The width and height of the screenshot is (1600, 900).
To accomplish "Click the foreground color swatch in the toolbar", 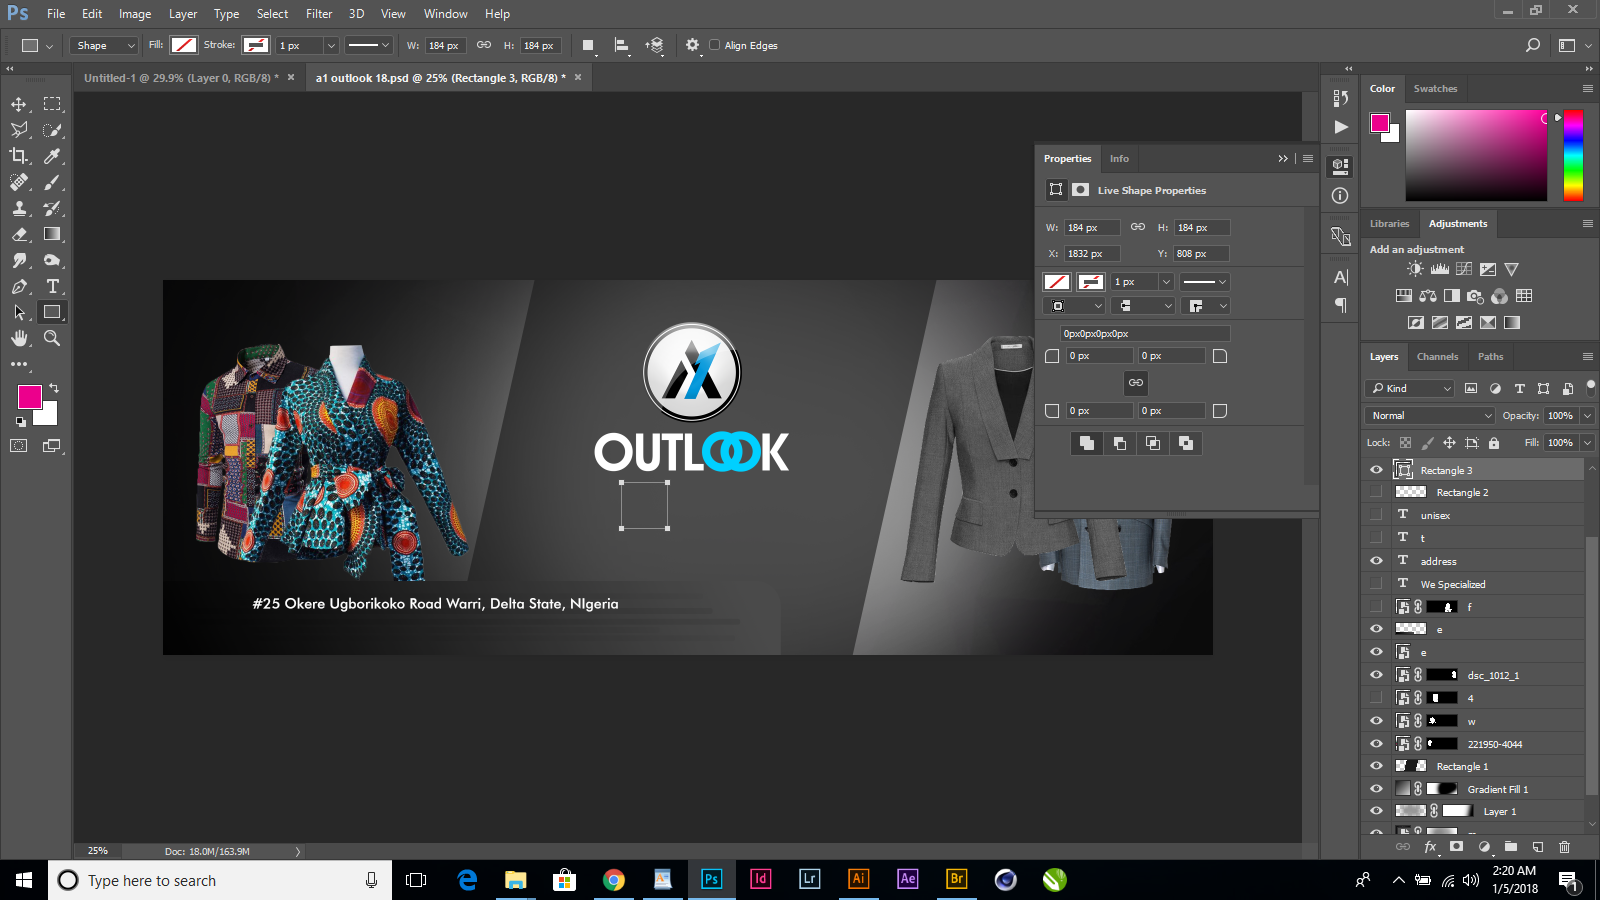I will click(28, 398).
